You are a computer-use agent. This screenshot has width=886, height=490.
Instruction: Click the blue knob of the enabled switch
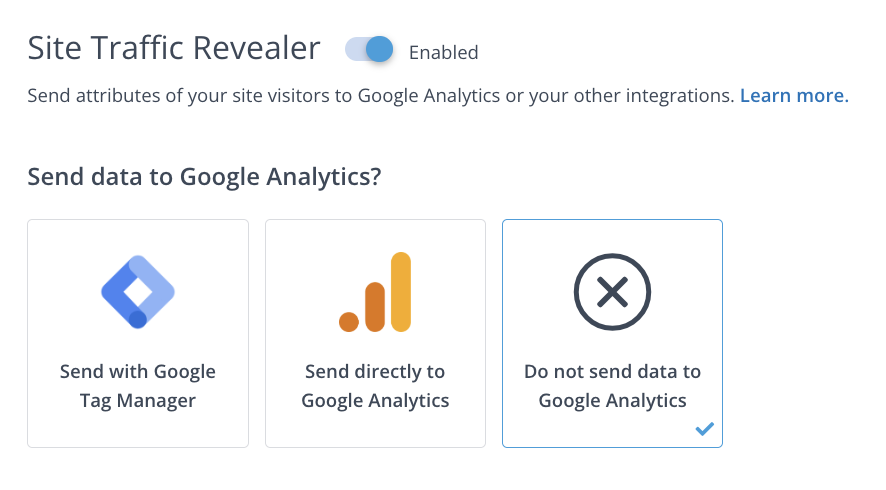(379, 50)
